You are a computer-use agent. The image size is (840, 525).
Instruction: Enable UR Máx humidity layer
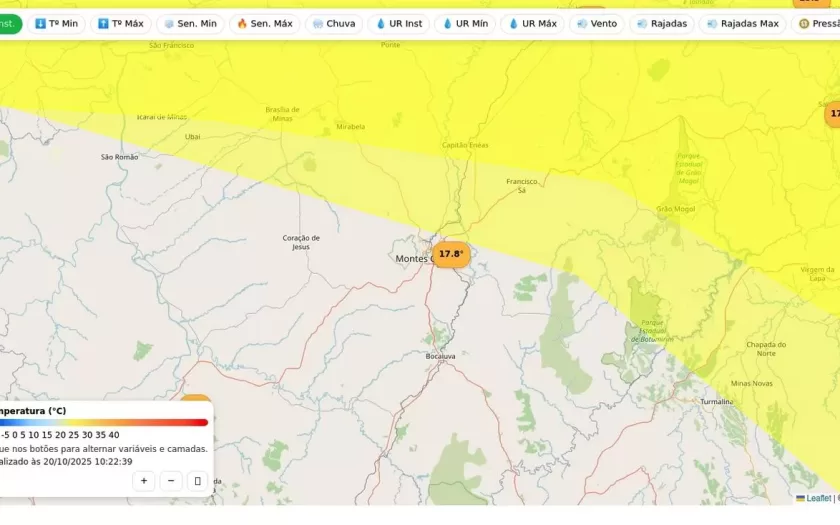point(532,24)
